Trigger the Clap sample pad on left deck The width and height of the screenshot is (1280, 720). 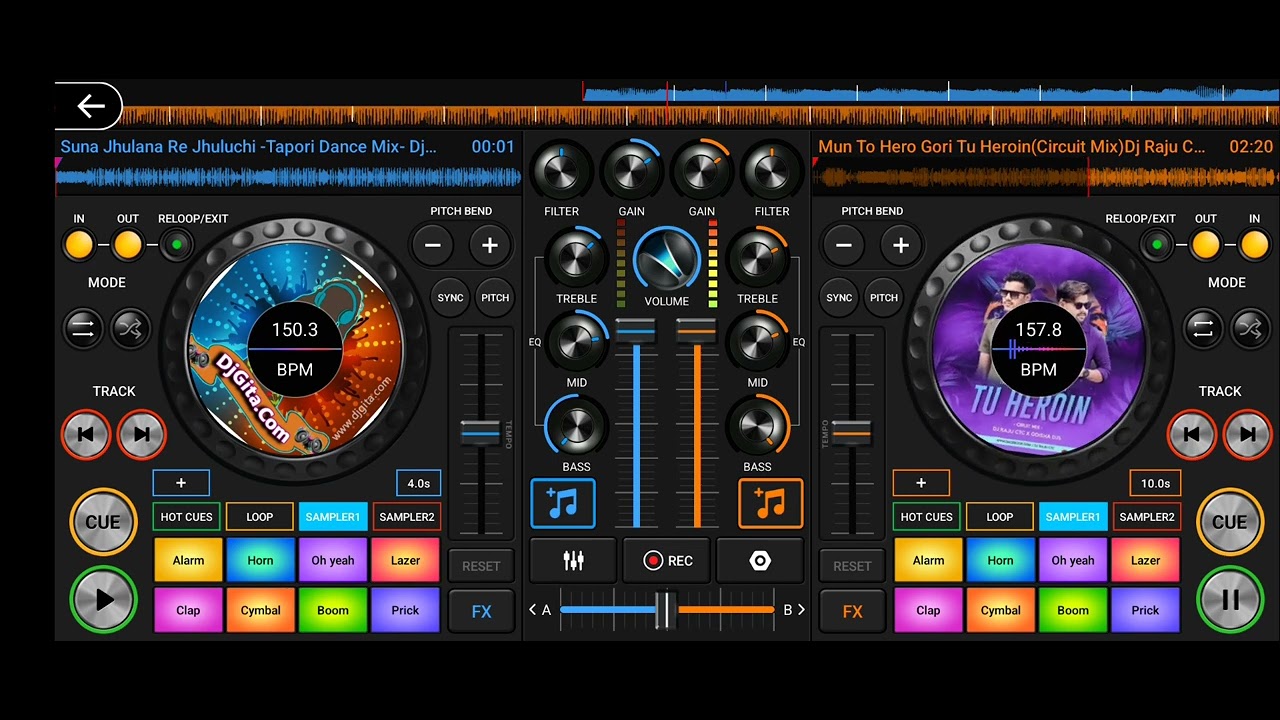pos(188,610)
